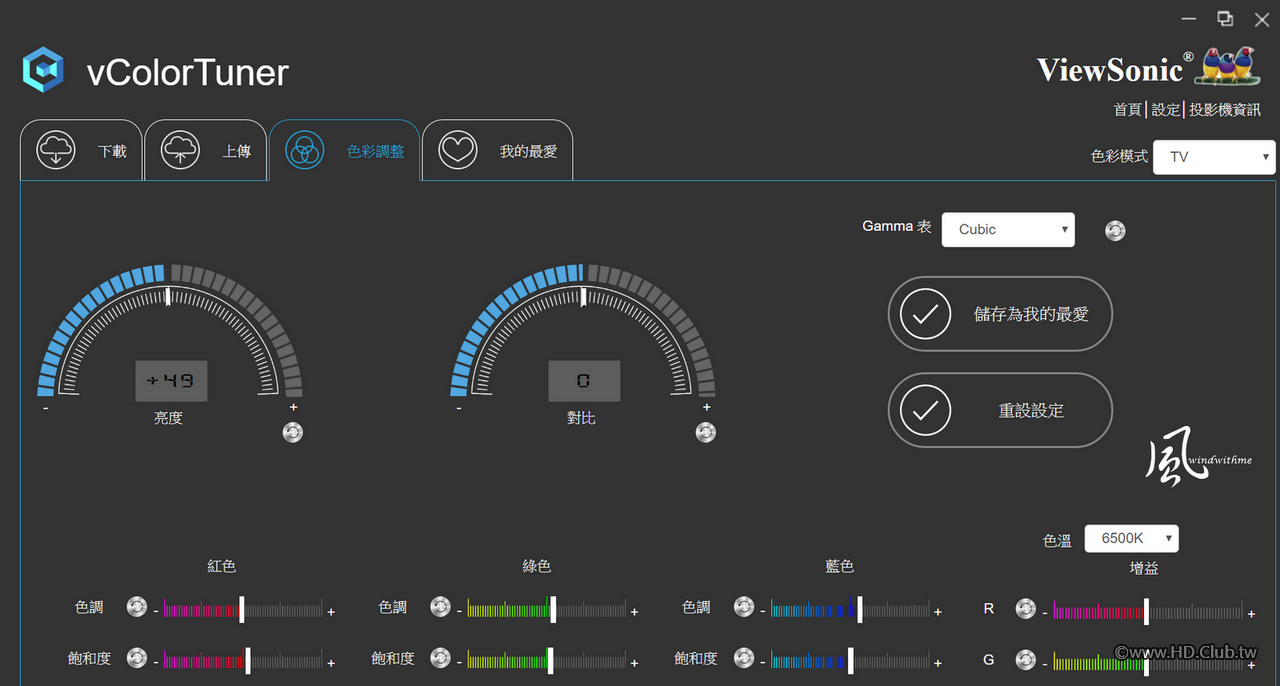Reset the R gain knob
This screenshot has width=1280, height=686.
click(x=1025, y=608)
